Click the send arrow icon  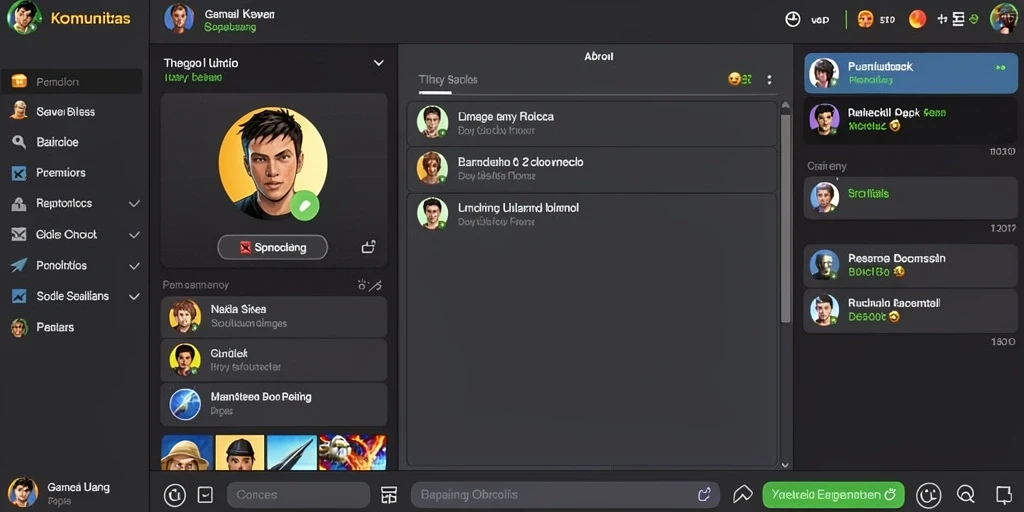click(x=743, y=494)
